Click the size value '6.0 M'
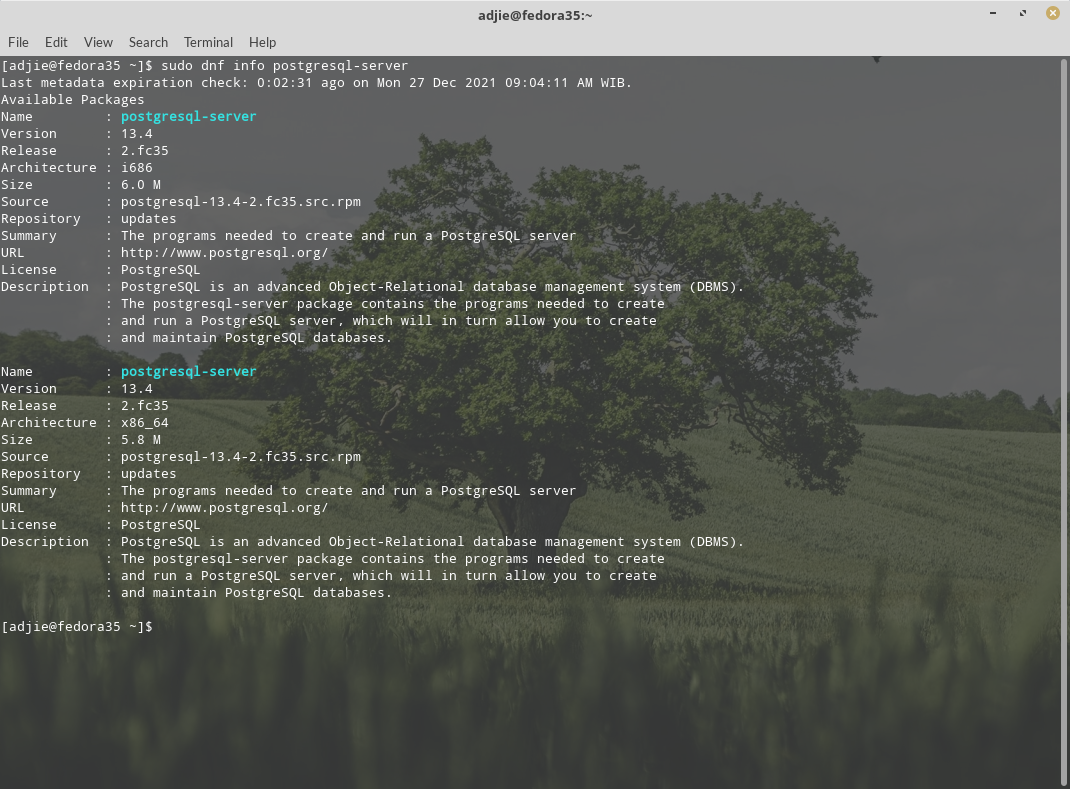1070x789 pixels. click(x=141, y=185)
